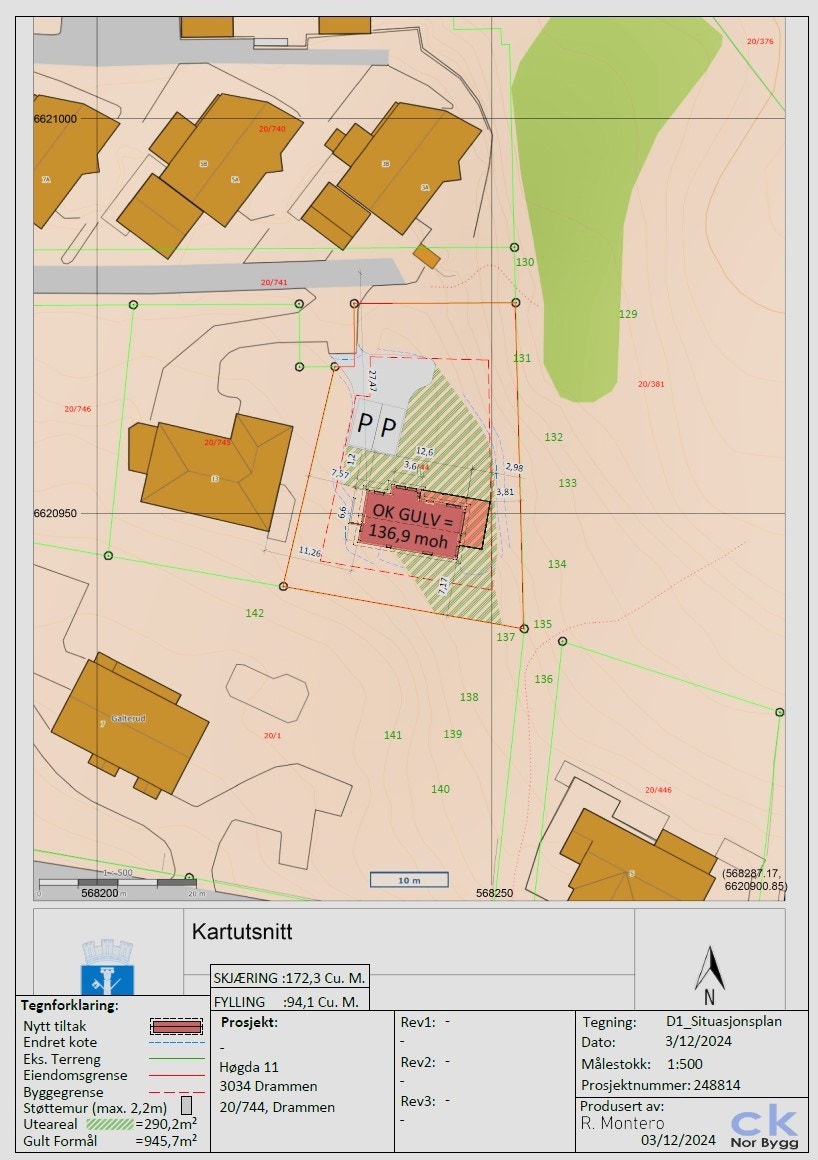Select the right P parking symbol
Viewport: 818px width, 1160px height.
[388, 425]
